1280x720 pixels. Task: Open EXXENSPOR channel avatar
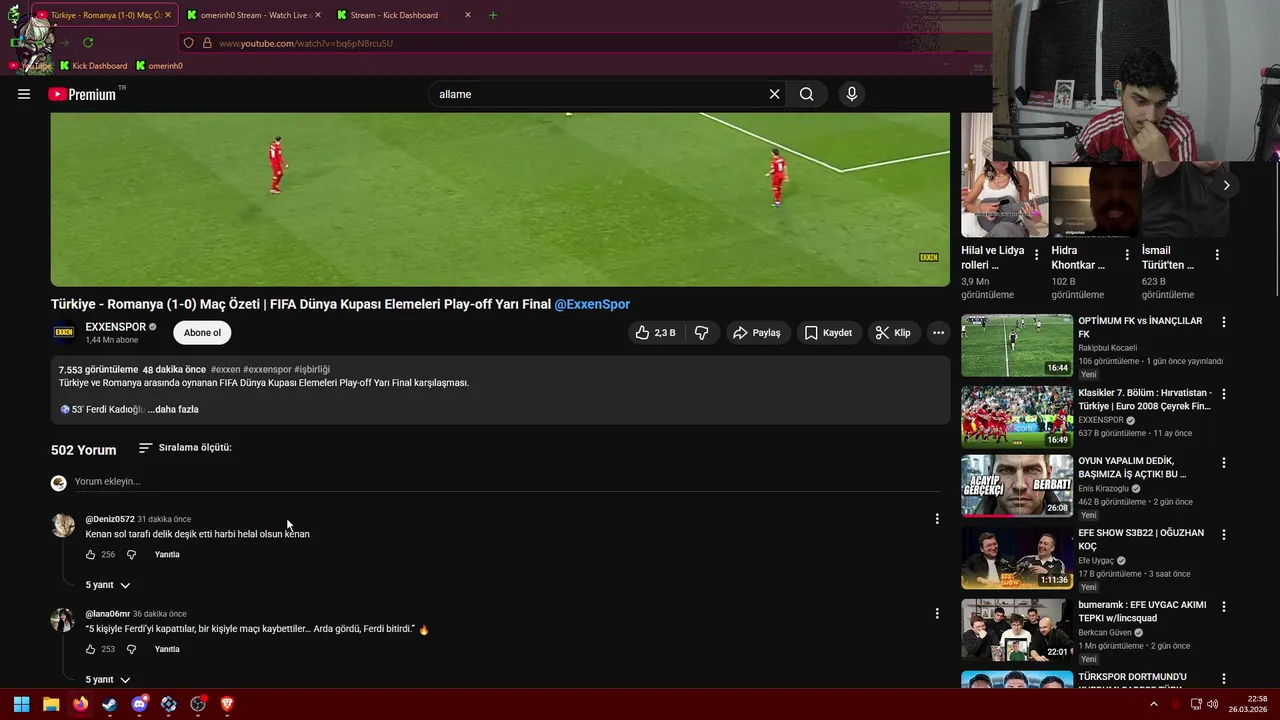click(64, 333)
